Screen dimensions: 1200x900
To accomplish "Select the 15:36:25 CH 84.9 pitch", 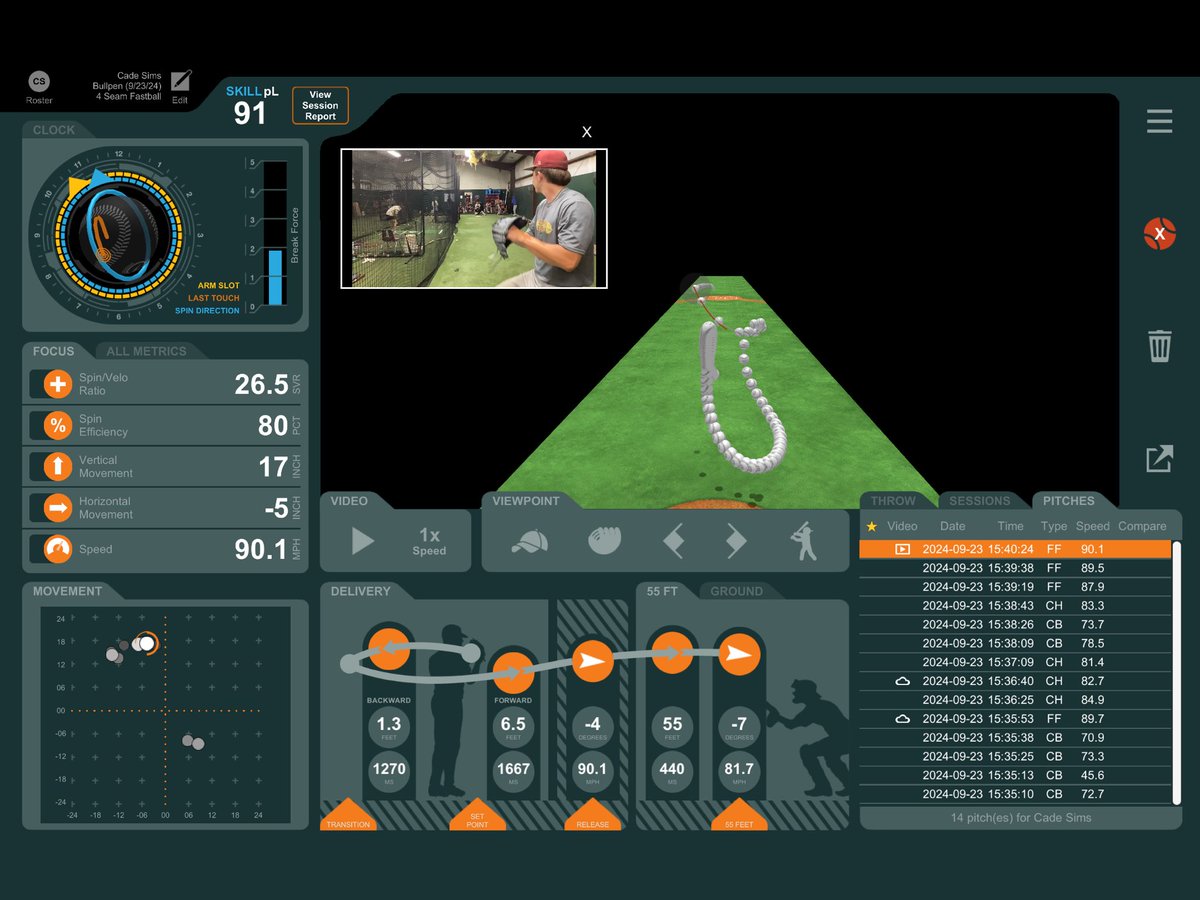I will tap(1015, 700).
